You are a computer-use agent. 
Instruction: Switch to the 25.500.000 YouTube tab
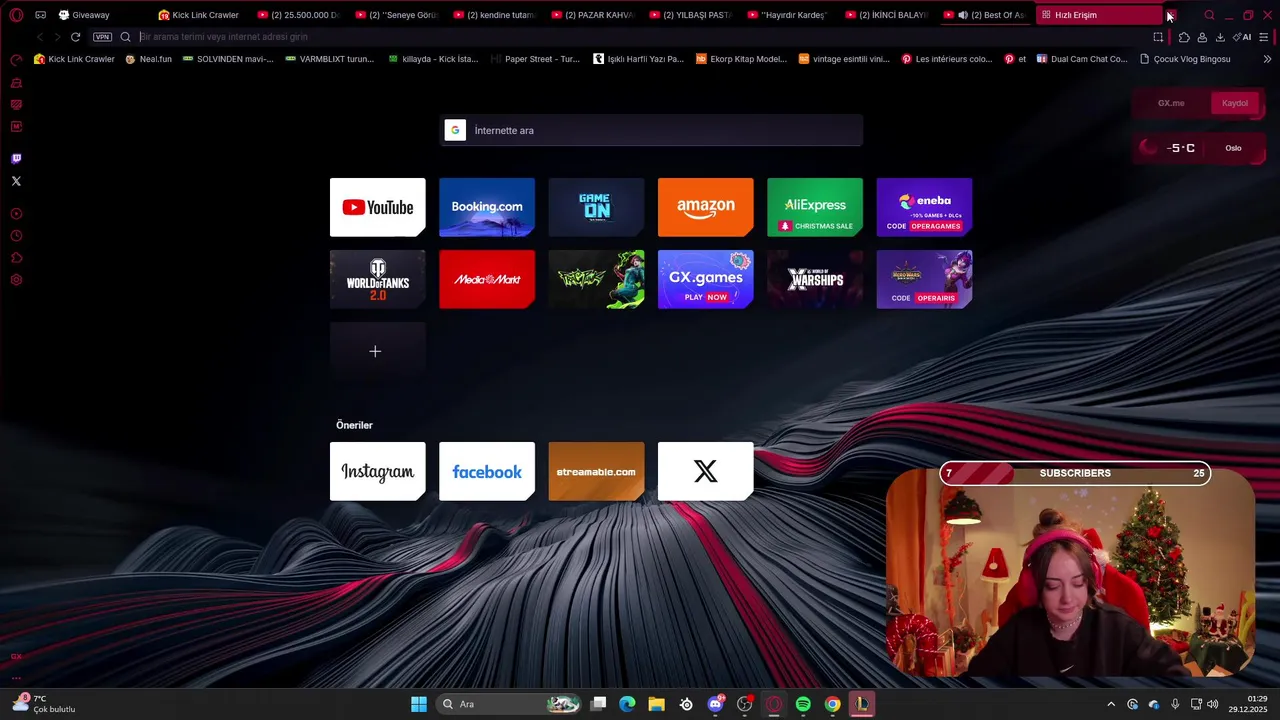298,15
